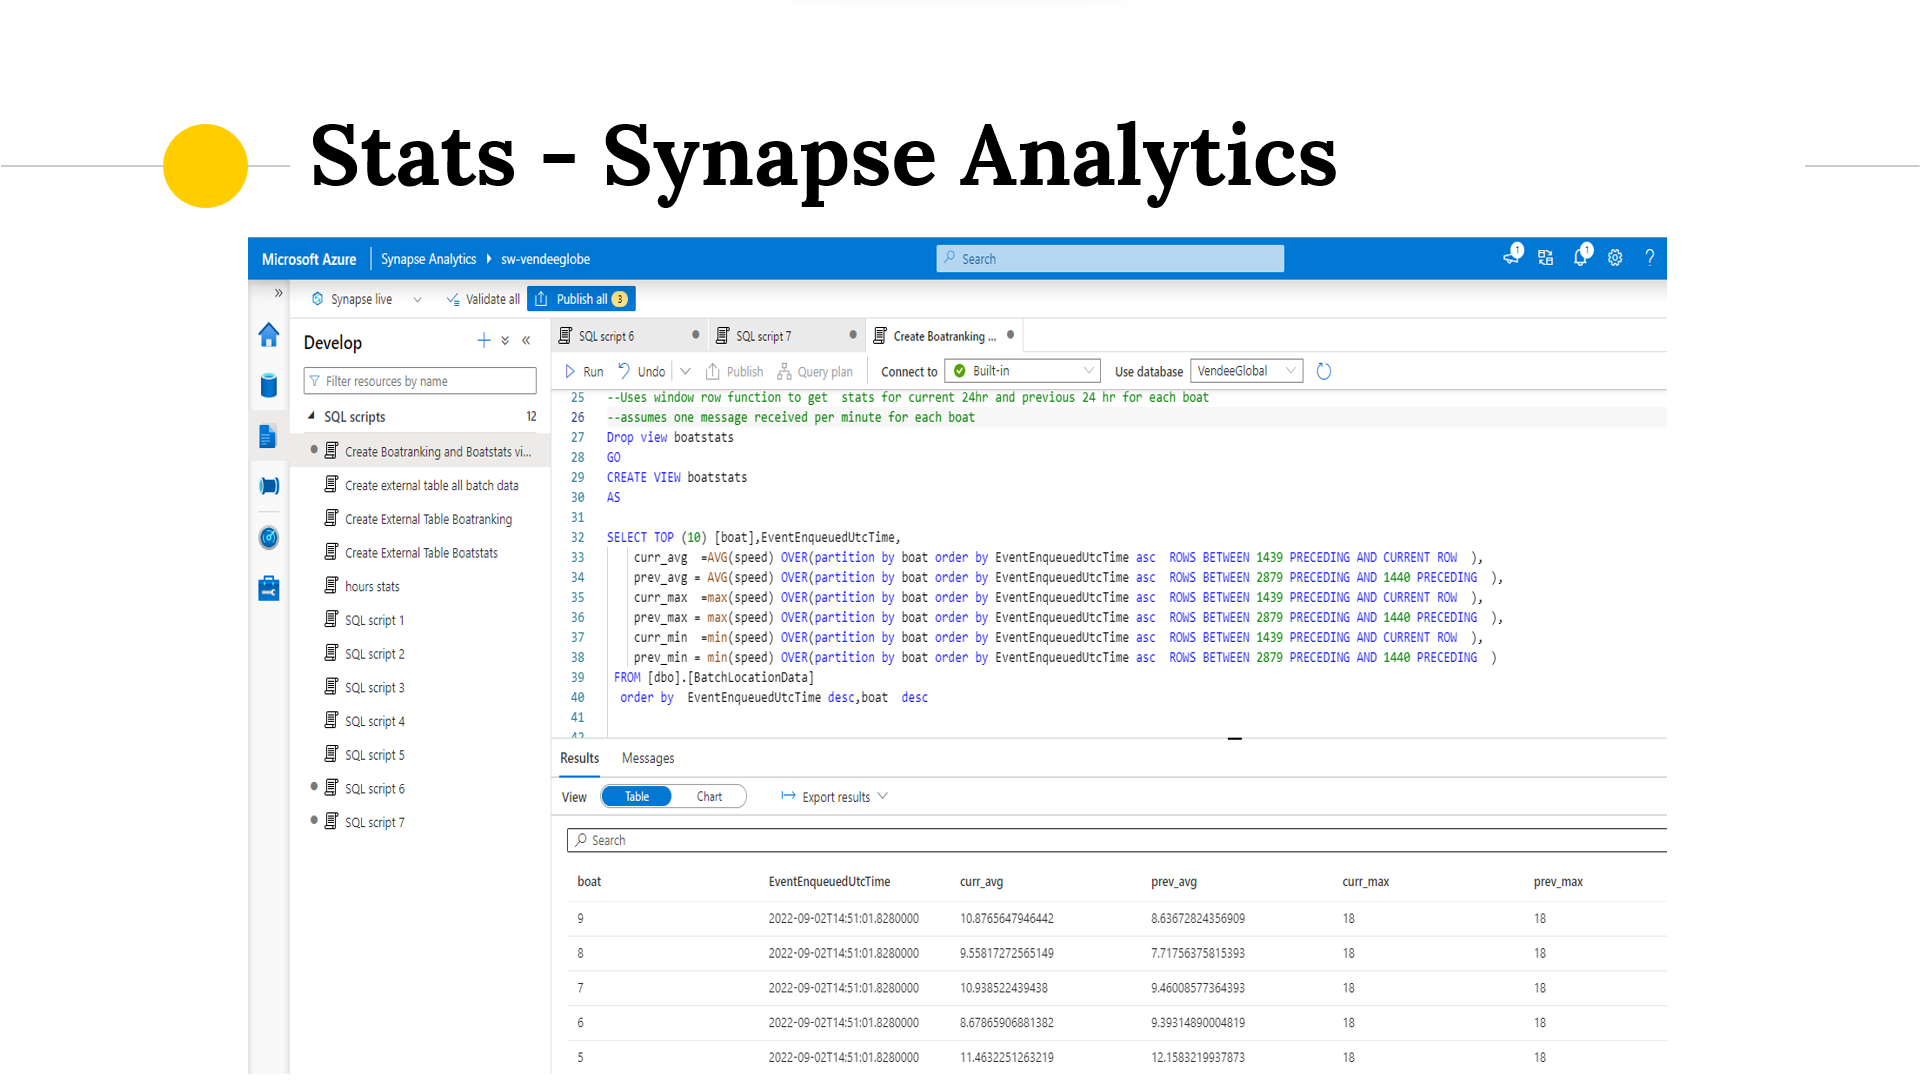This screenshot has height=1080, width=1920.
Task: Select the Table view toggle
Action: point(637,797)
